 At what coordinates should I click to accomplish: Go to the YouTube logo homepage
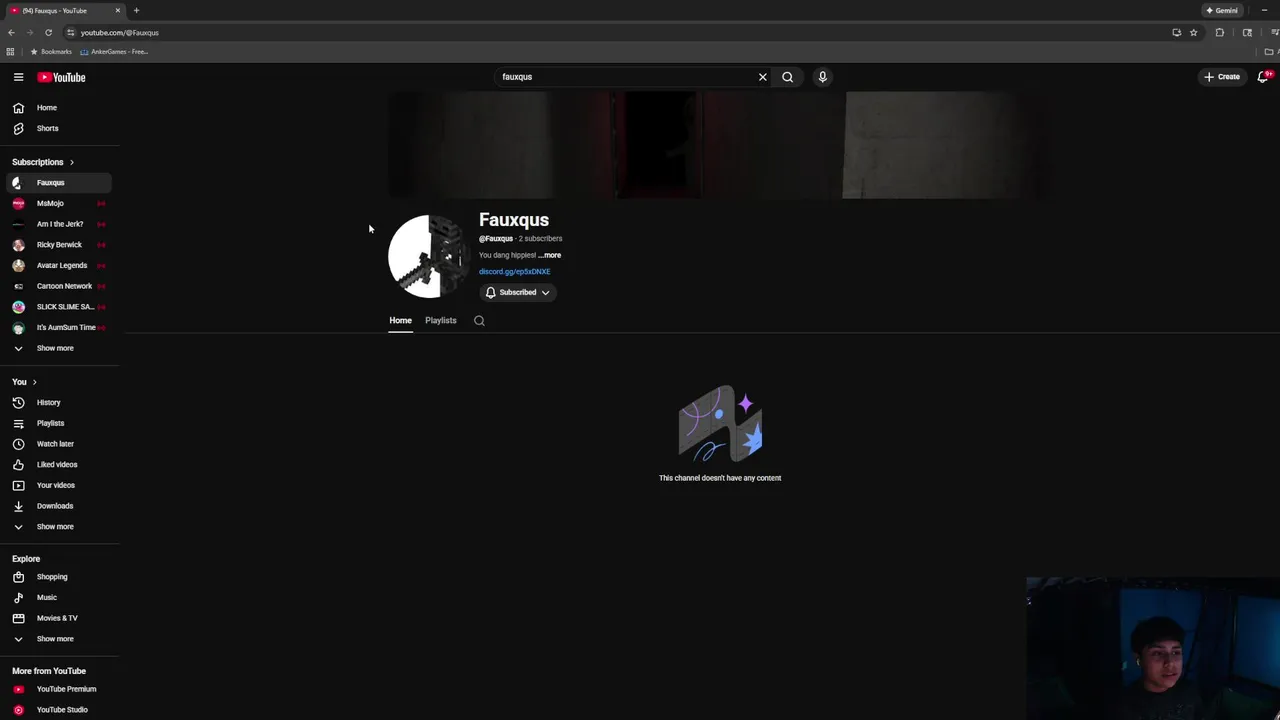(62, 77)
